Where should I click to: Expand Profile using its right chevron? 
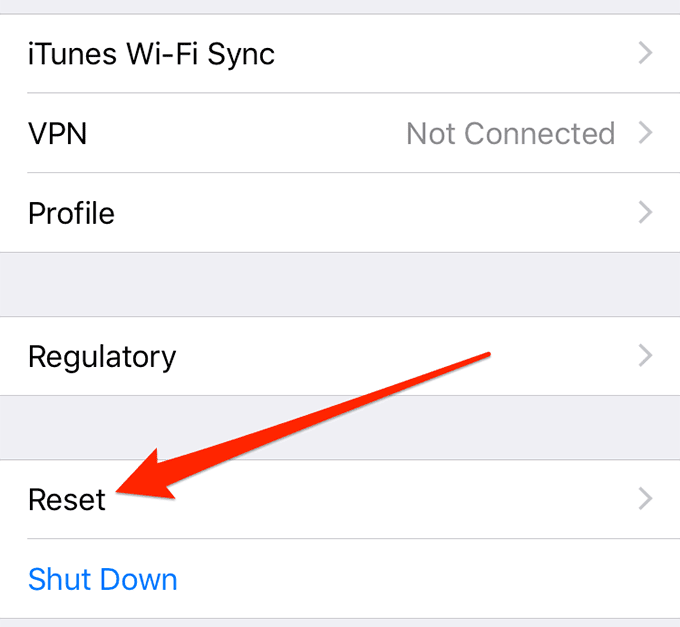645,213
